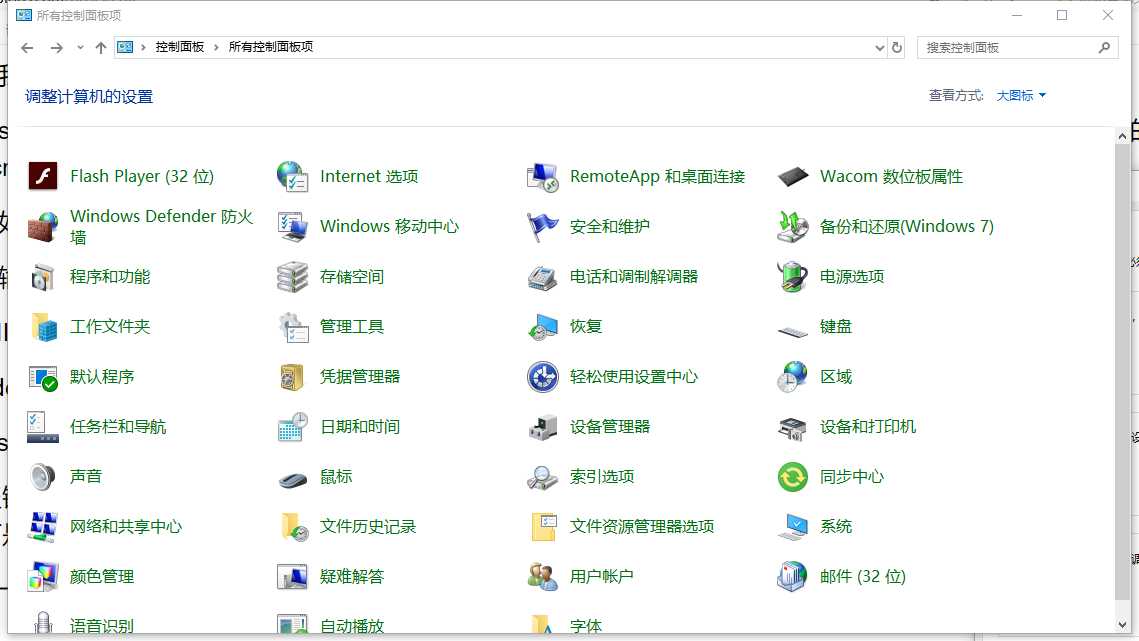Go forward with the forward arrow
The height and width of the screenshot is (641, 1139).
click(x=57, y=47)
